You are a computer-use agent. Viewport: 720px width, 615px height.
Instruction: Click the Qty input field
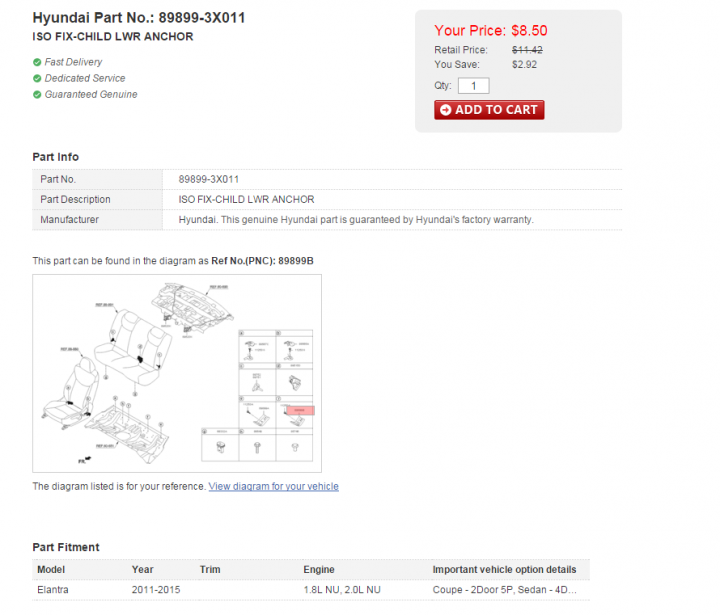pyautogui.click(x=473, y=86)
